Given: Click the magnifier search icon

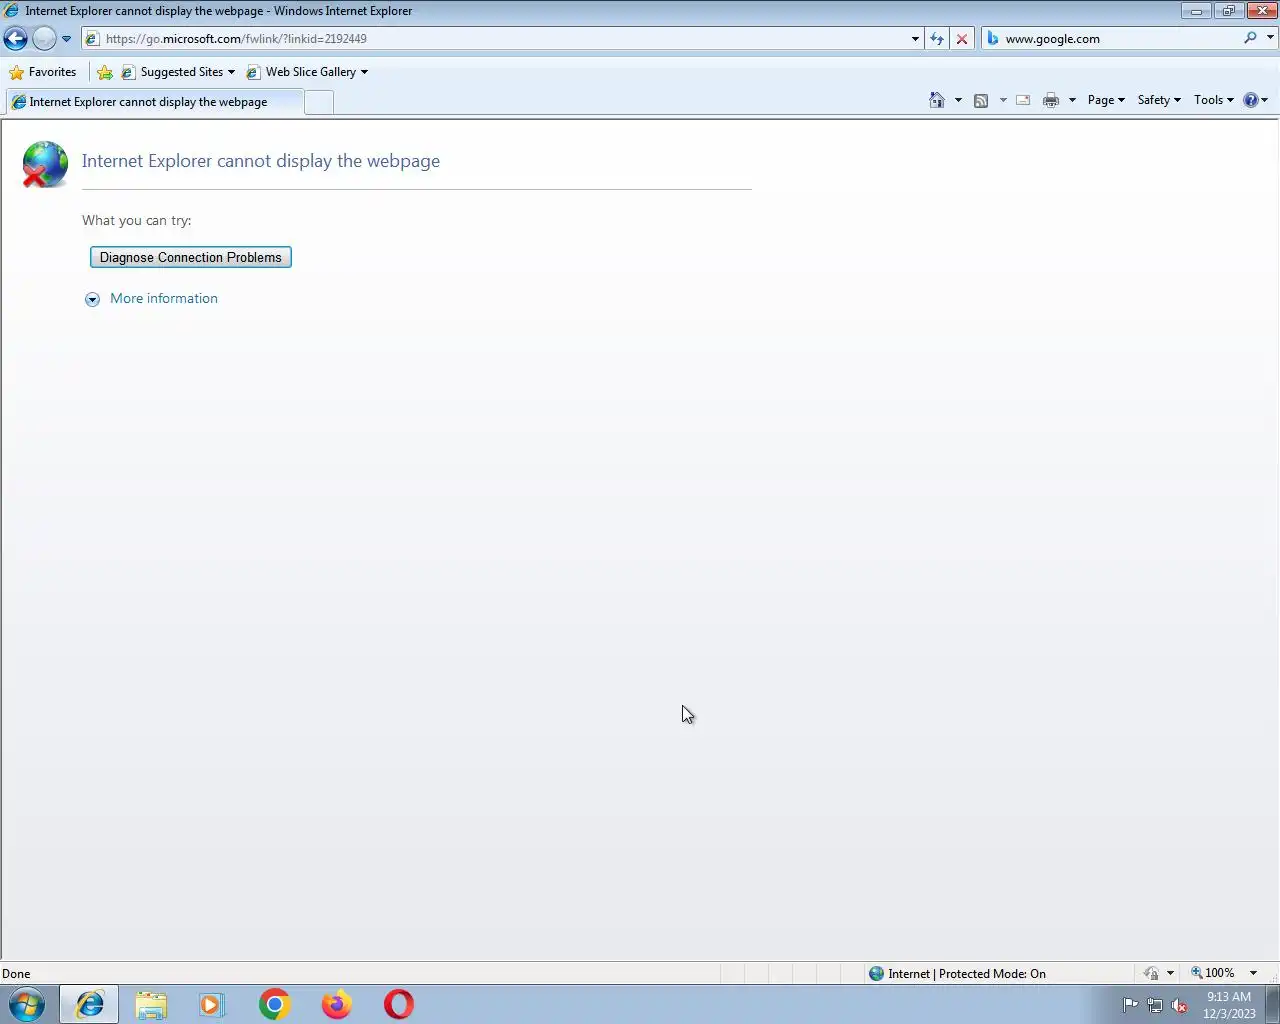Looking at the screenshot, I should pos(1250,38).
